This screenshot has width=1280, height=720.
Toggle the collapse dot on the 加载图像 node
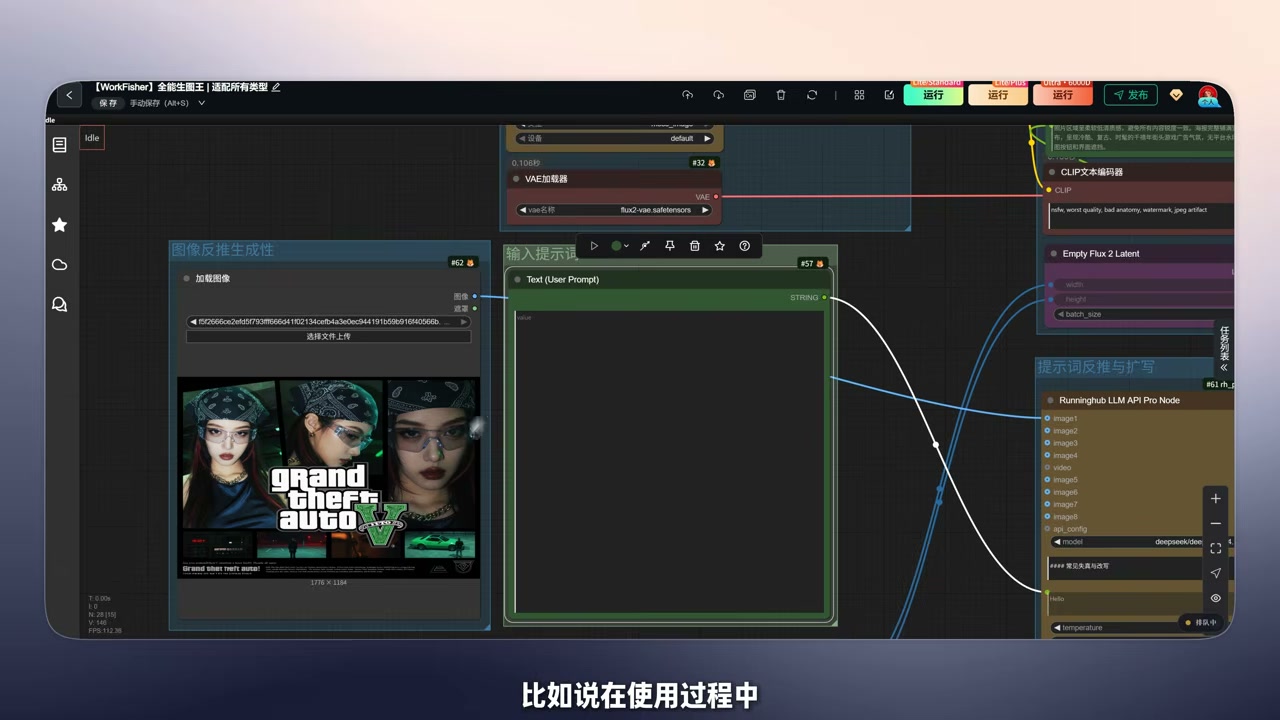click(x=186, y=279)
